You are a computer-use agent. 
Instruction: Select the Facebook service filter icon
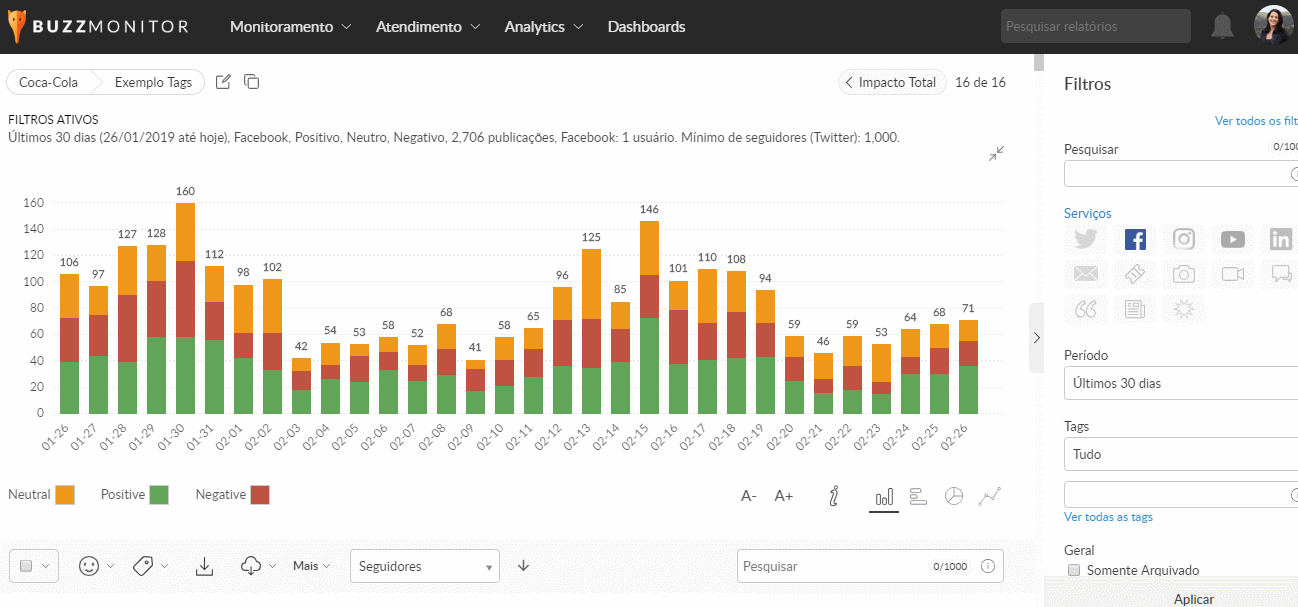tap(1135, 239)
